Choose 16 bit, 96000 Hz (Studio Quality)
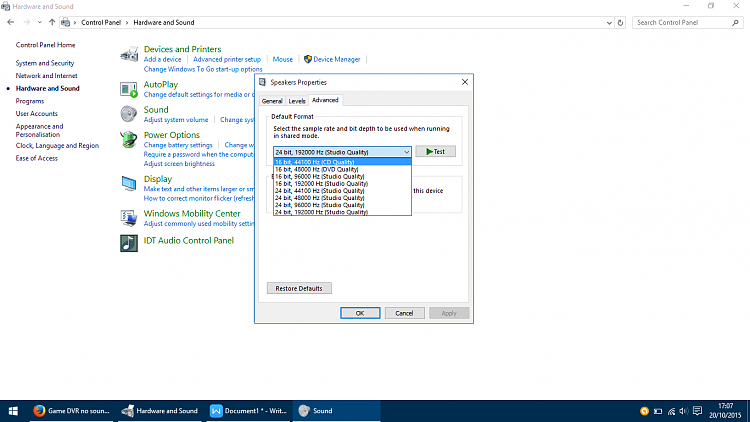750x422 pixels. point(342,176)
